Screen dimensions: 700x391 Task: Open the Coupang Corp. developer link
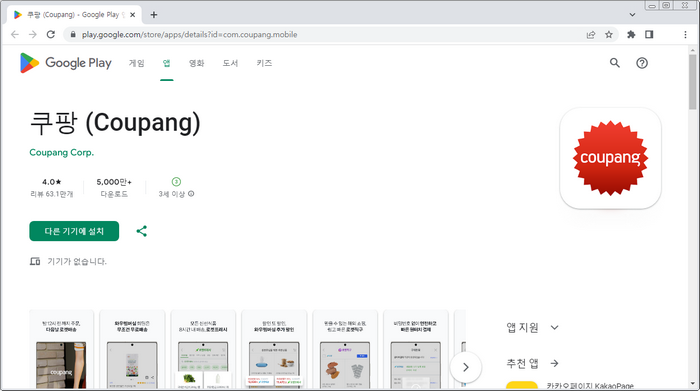(62, 152)
